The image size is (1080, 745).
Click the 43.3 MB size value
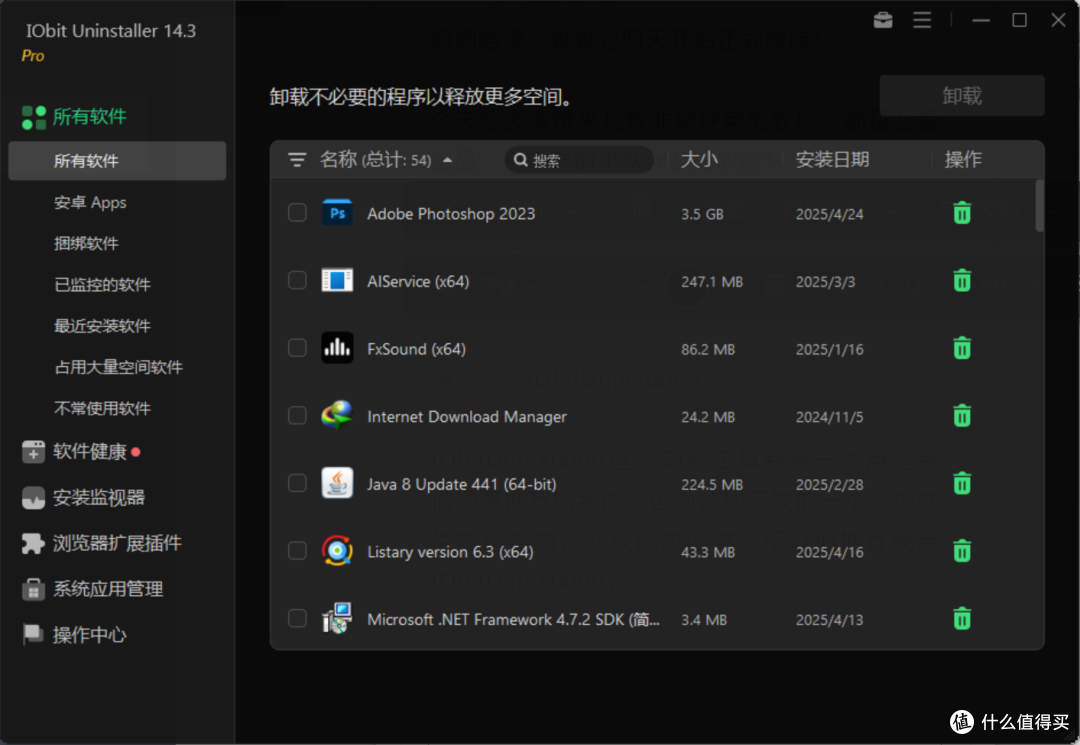click(x=708, y=552)
